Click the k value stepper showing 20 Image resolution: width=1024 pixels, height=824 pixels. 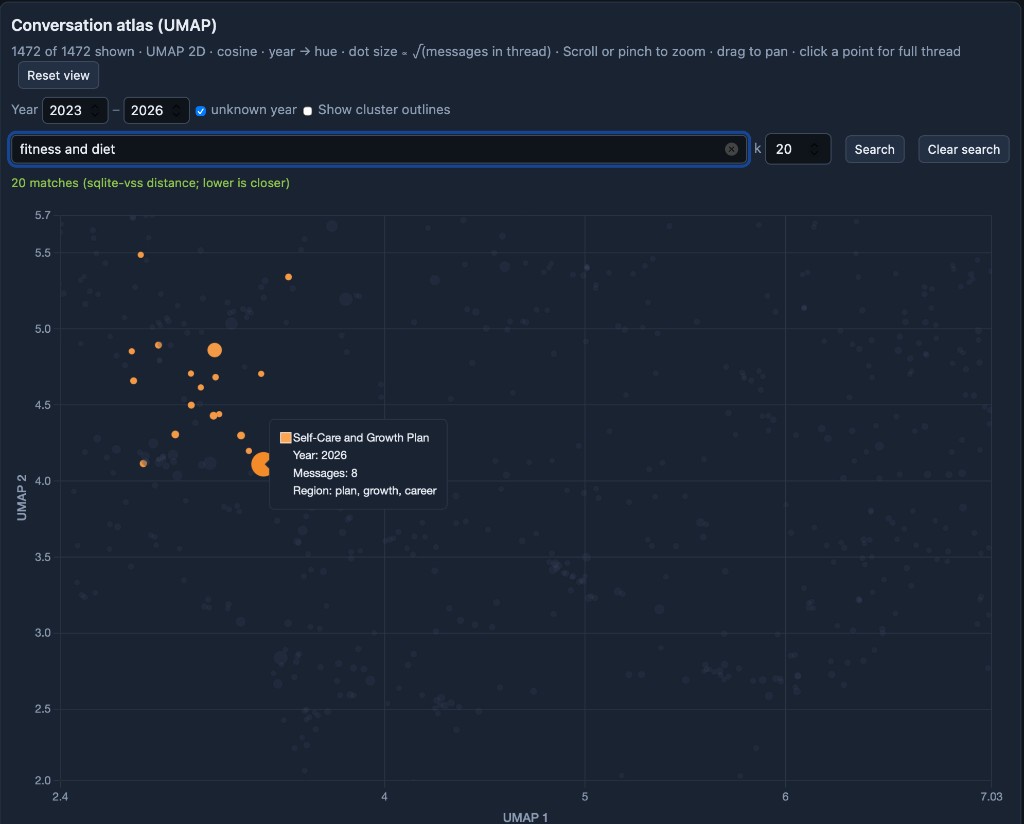tap(815, 149)
